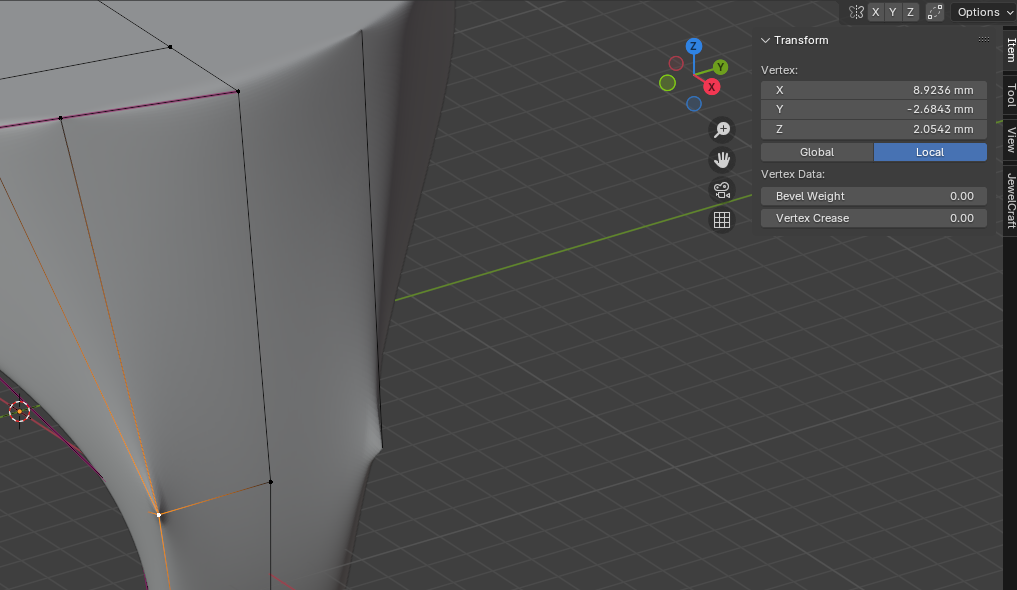Switch to the Tool sidebar tab
Image resolution: width=1017 pixels, height=590 pixels.
pyautogui.click(x=1010, y=95)
